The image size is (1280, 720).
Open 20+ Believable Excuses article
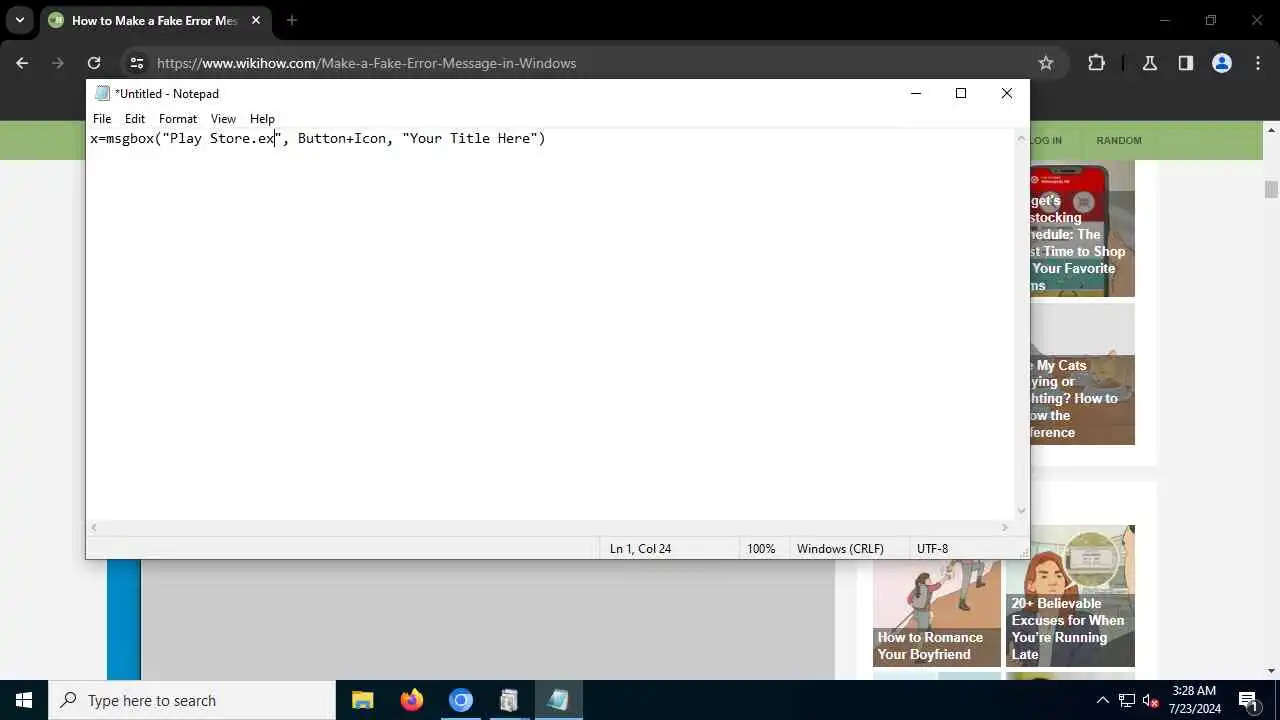(x=1070, y=596)
